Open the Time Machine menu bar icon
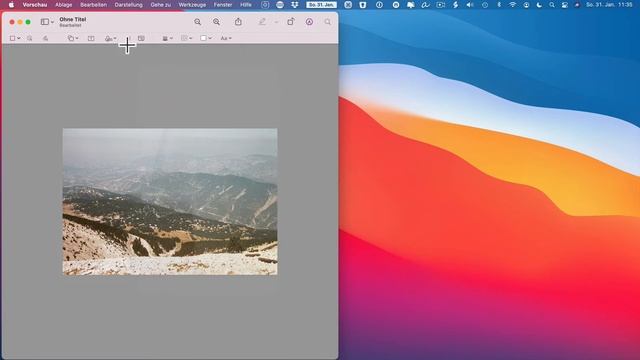640x360 pixels. pyautogui.click(x=485, y=5)
